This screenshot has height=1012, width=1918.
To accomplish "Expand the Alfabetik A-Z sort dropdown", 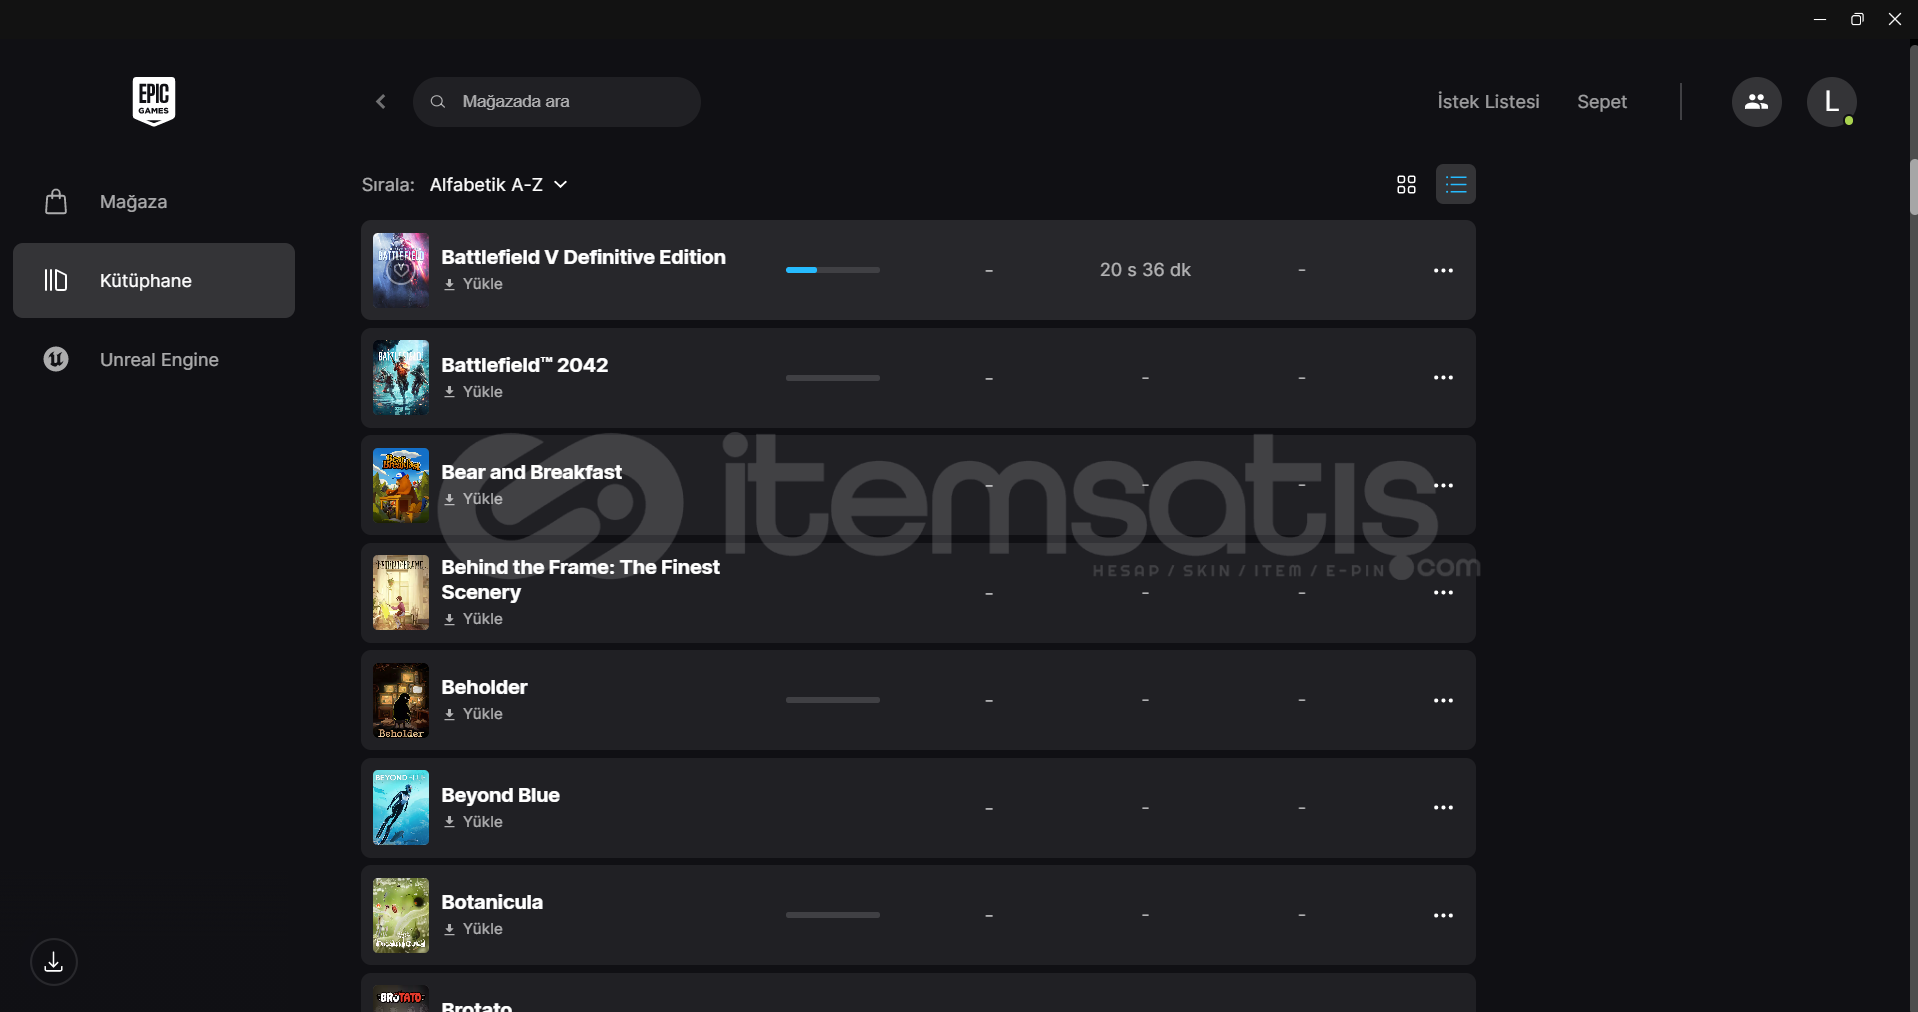I will (x=498, y=185).
